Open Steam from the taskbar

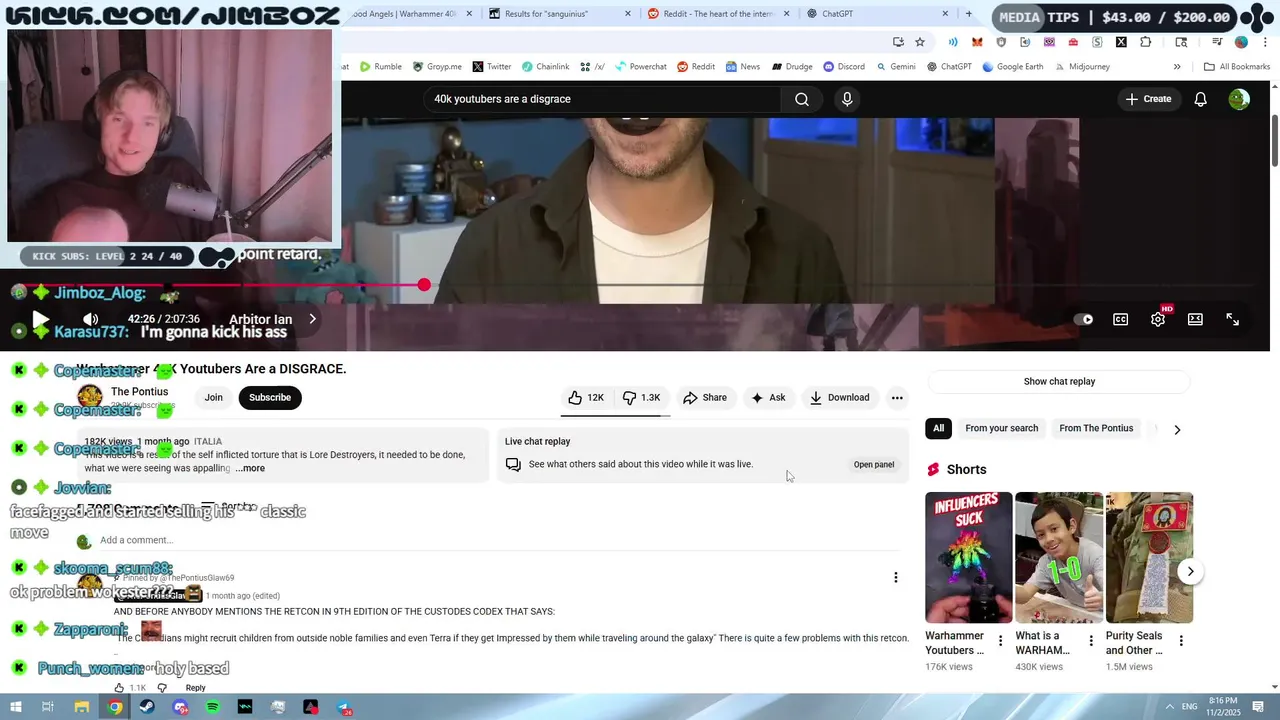(x=147, y=707)
